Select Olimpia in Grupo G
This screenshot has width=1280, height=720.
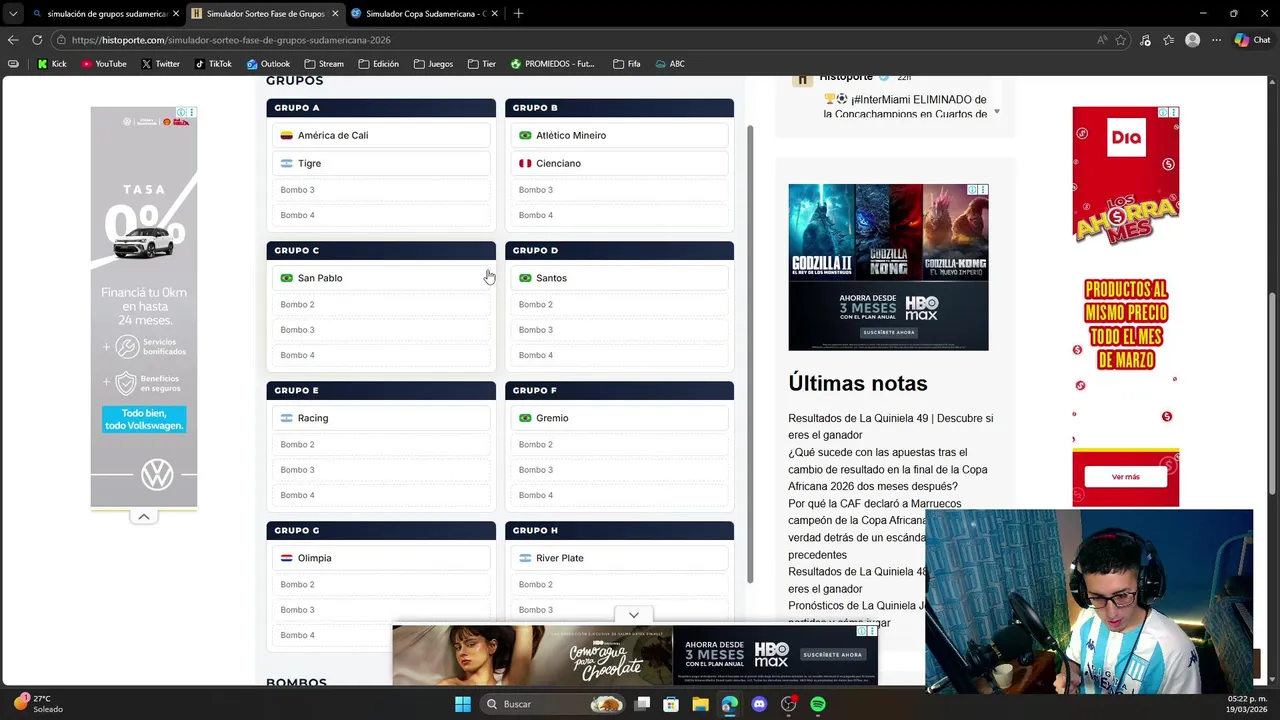(x=381, y=558)
